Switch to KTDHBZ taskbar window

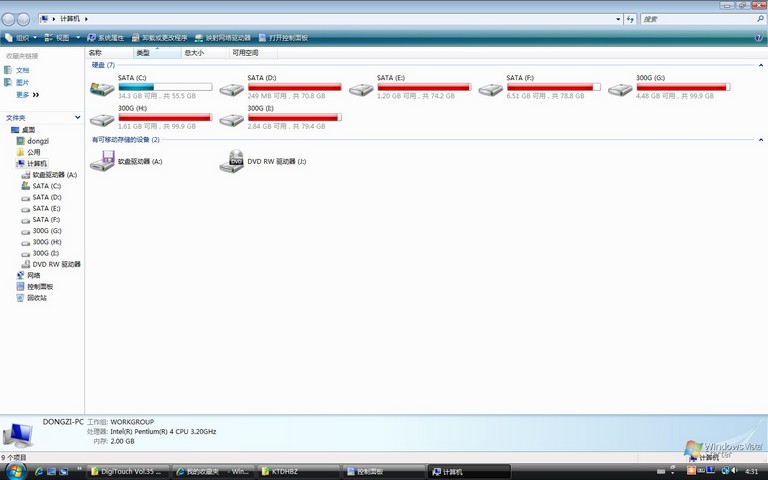(x=298, y=472)
